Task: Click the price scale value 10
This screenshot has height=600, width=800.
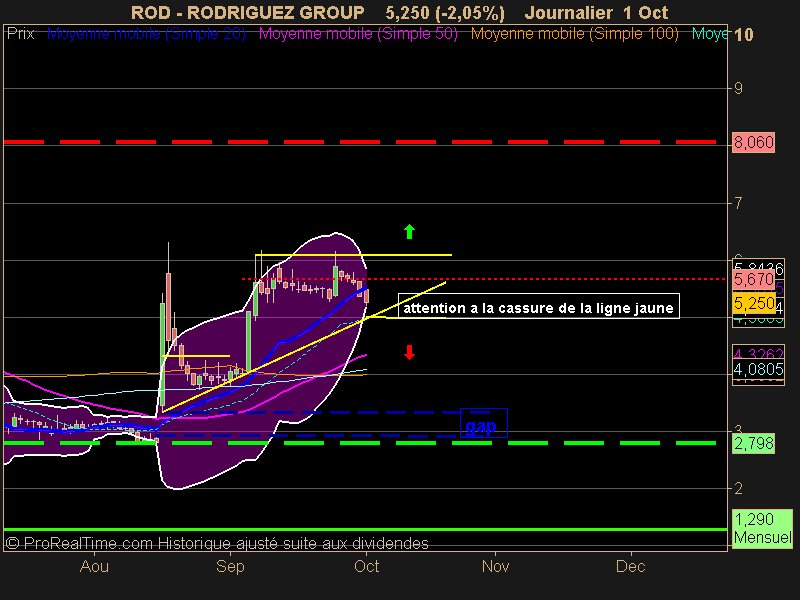Action: point(743,35)
